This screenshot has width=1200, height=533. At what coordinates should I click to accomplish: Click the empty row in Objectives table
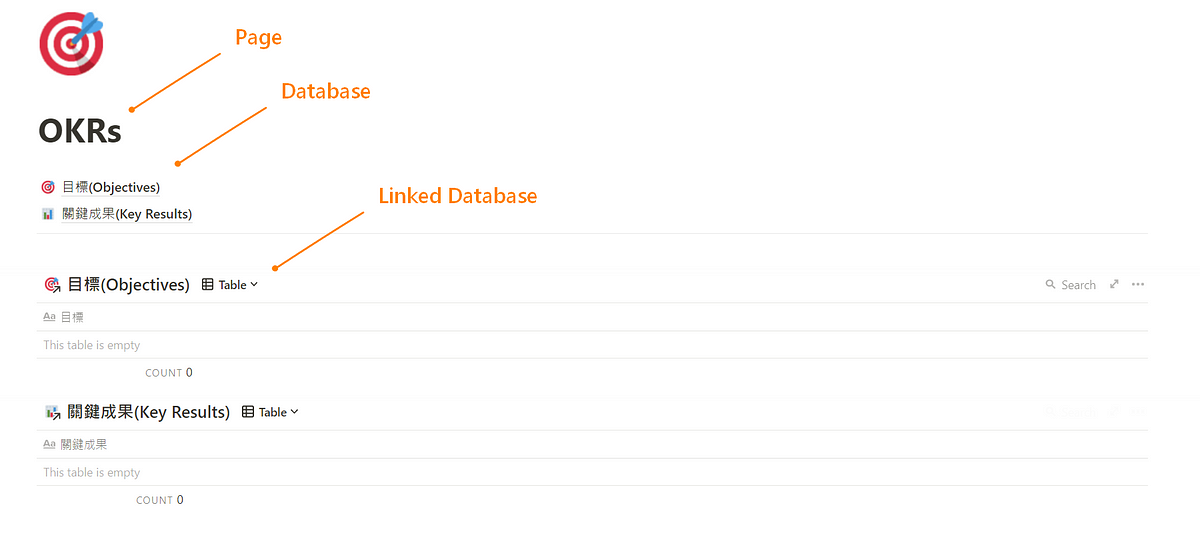tap(592, 345)
